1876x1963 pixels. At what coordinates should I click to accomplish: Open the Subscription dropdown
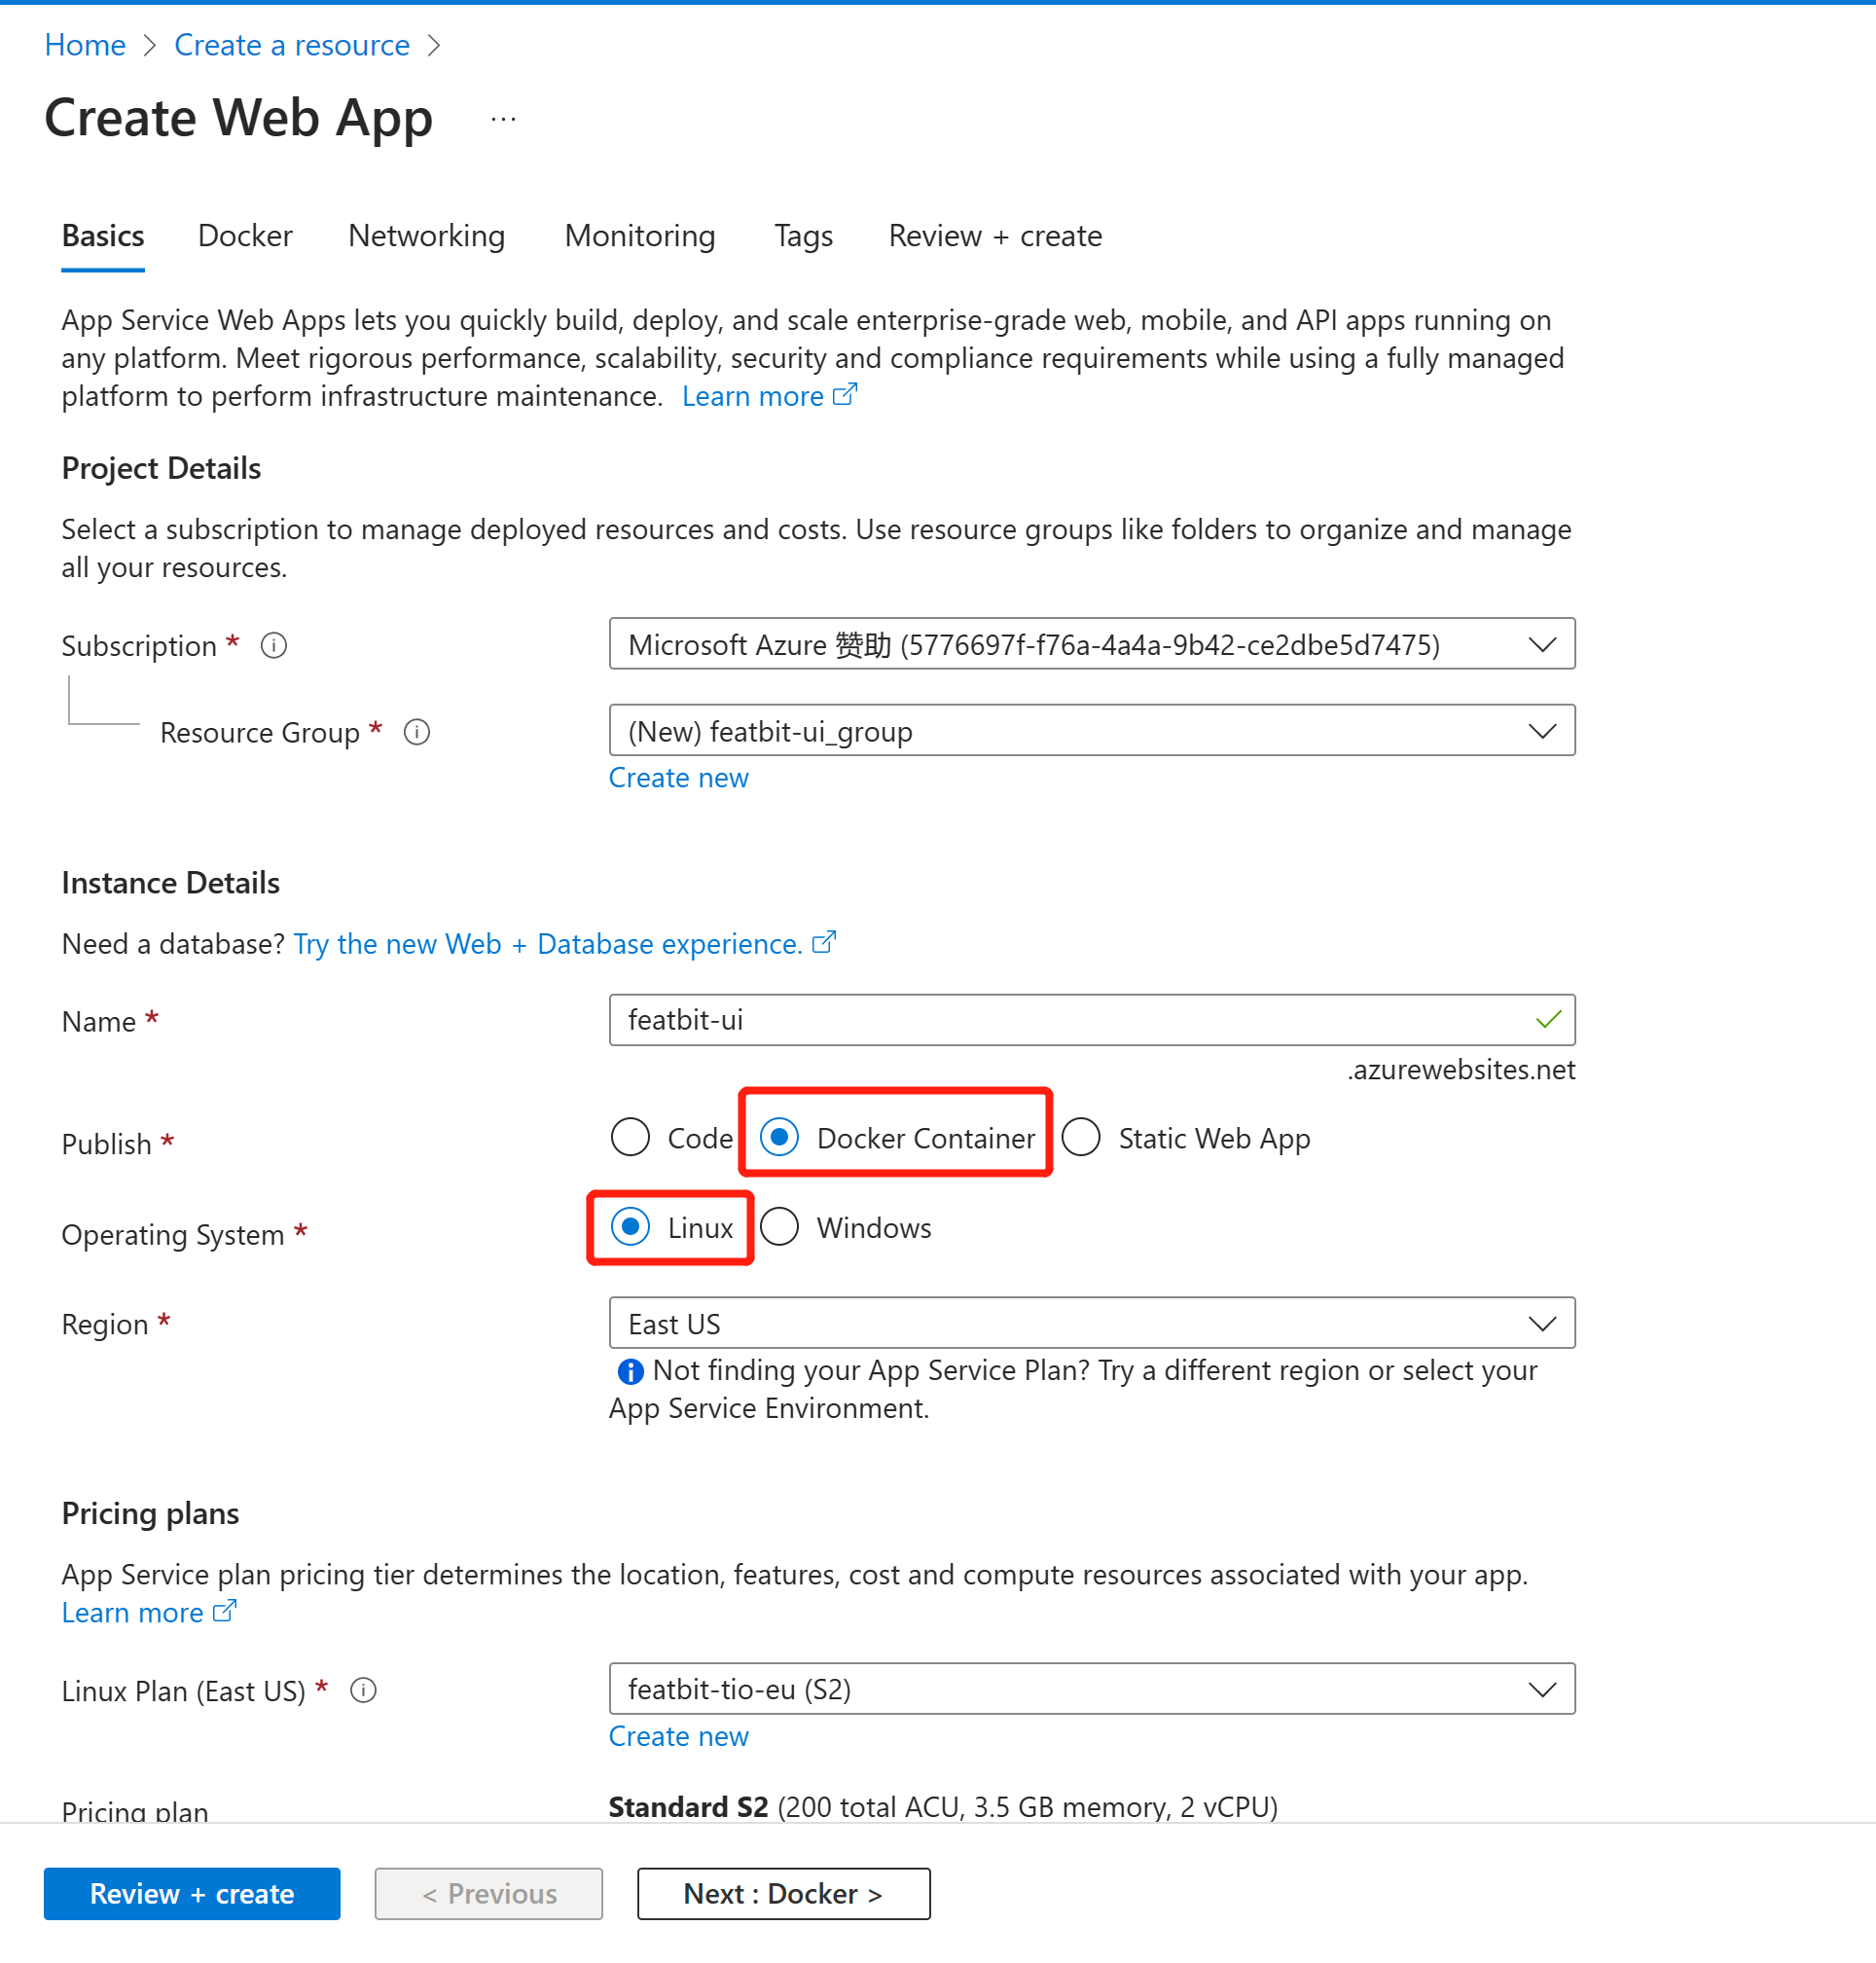(1092, 645)
